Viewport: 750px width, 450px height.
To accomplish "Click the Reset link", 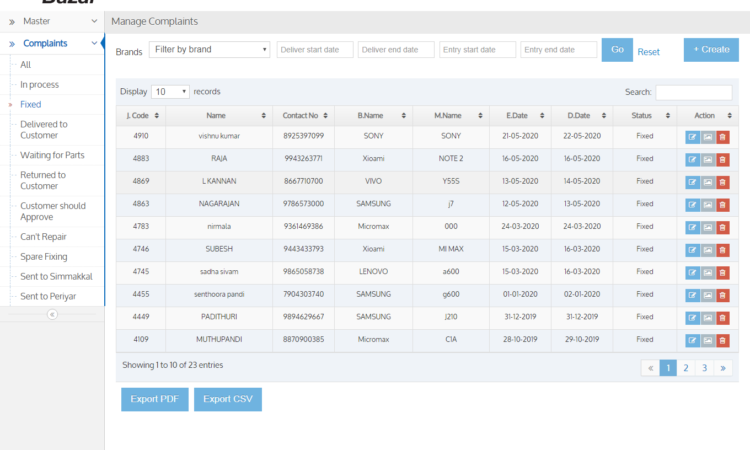I will point(649,51).
